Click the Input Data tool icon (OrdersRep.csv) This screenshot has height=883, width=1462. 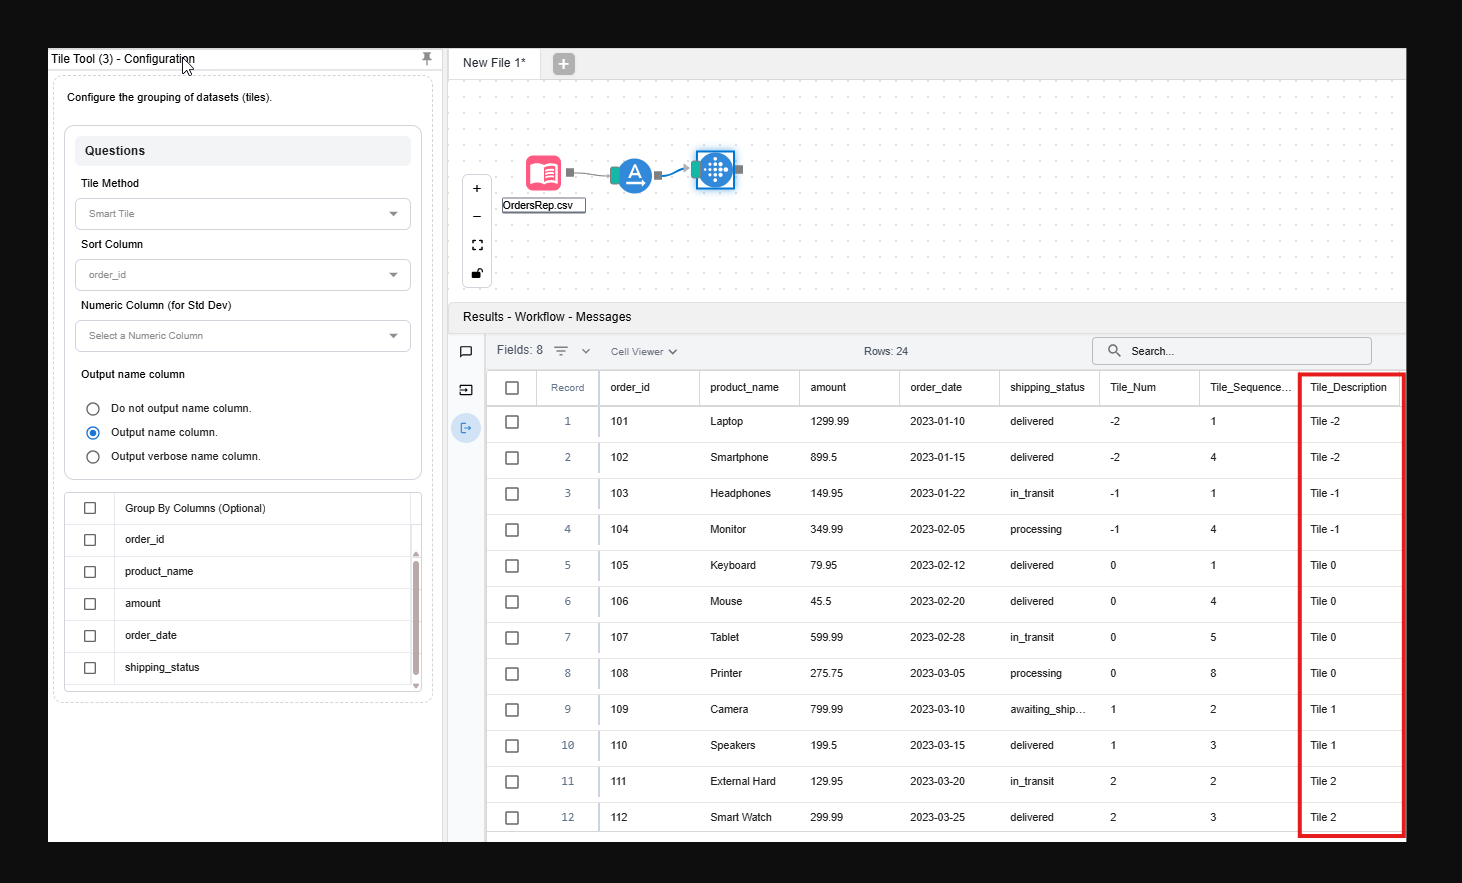[543, 173]
